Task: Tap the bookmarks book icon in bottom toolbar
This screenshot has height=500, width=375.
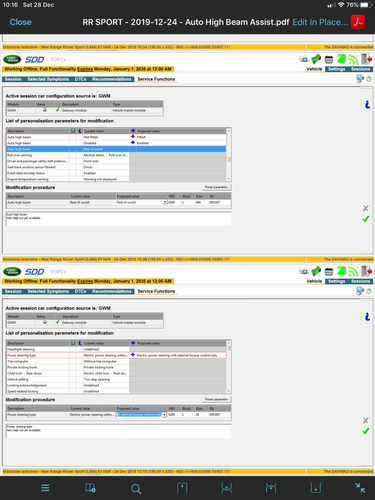Action: pos(90,488)
